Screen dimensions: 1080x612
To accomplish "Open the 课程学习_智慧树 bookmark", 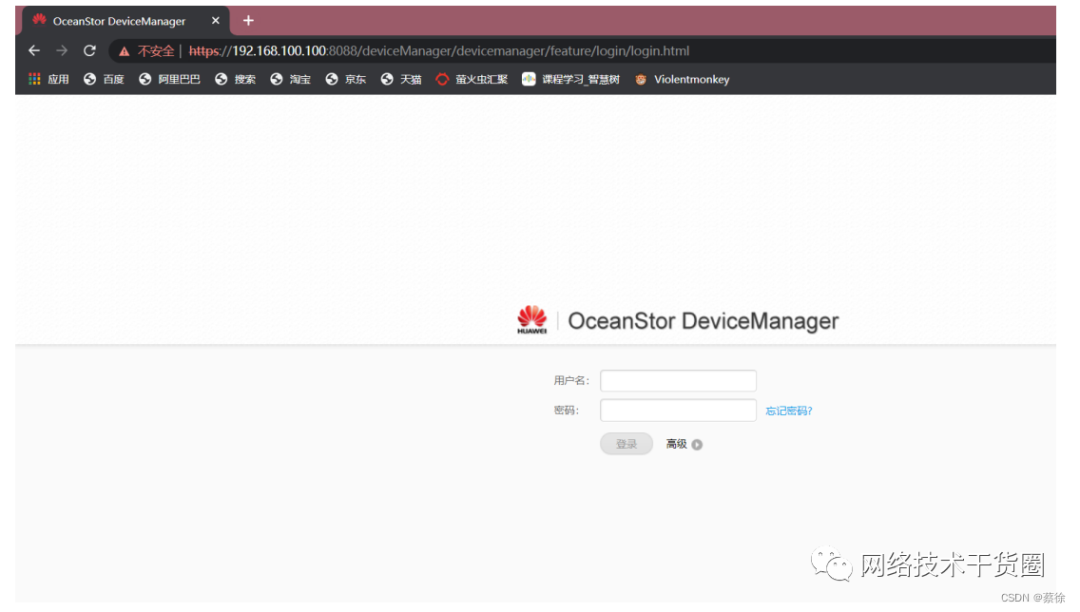I will [x=571, y=79].
